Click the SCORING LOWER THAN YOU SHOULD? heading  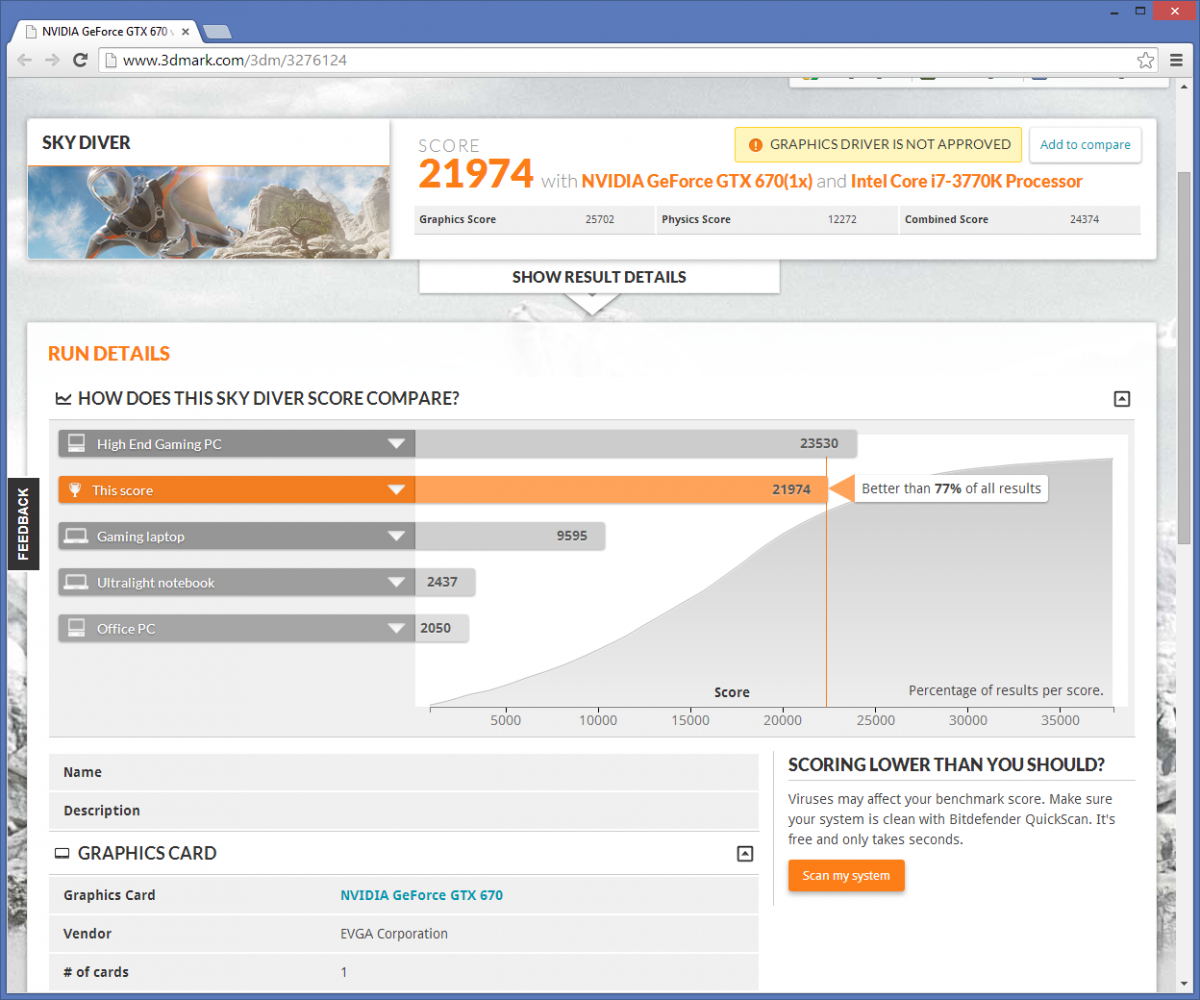pyautogui.click(x=946, y=765)
